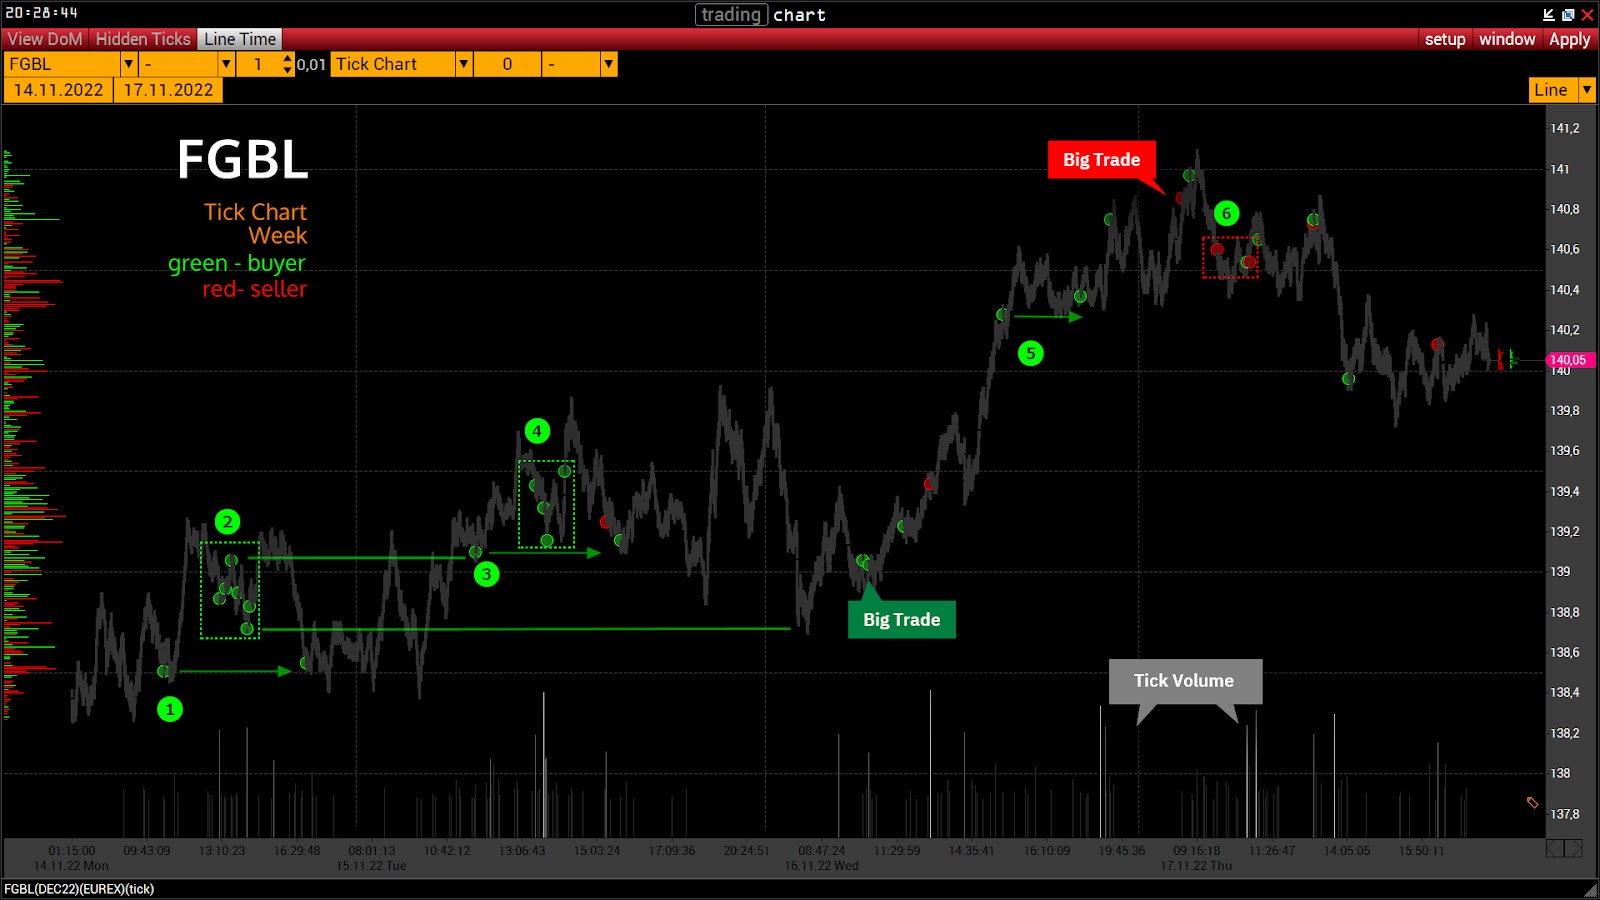Click the 01:15:00 time axis label
The height and width of the screenshot is (900, 1600).
tap(72, 851)
